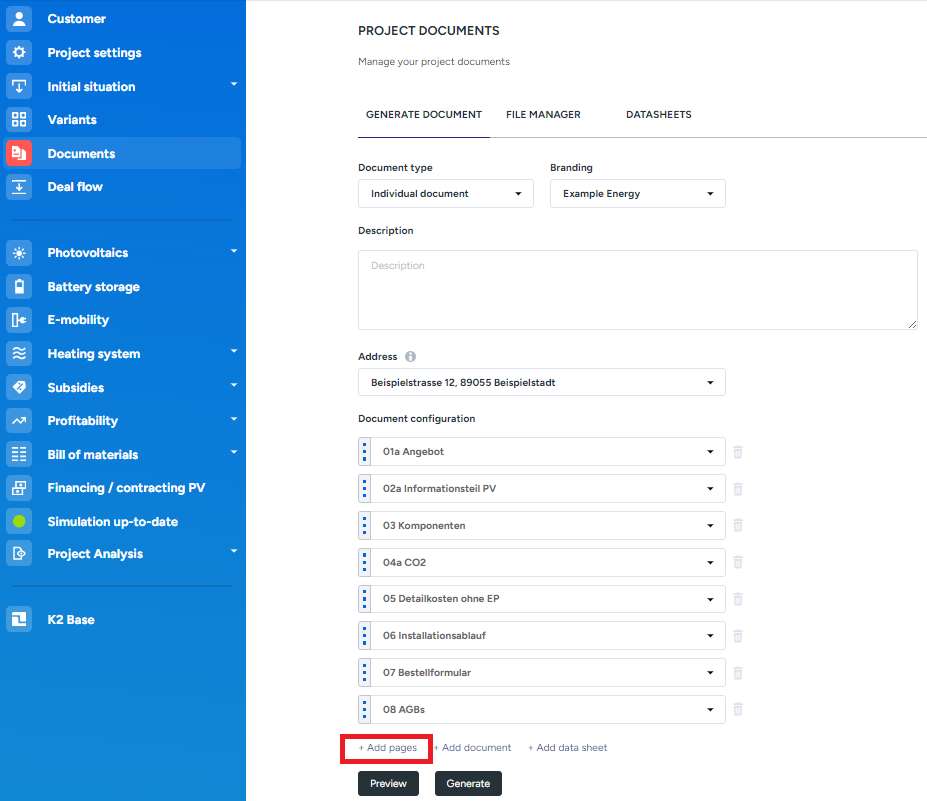Click the Address info icon
This screenshot has width=927, height=801.
click(x=410, y=357)
